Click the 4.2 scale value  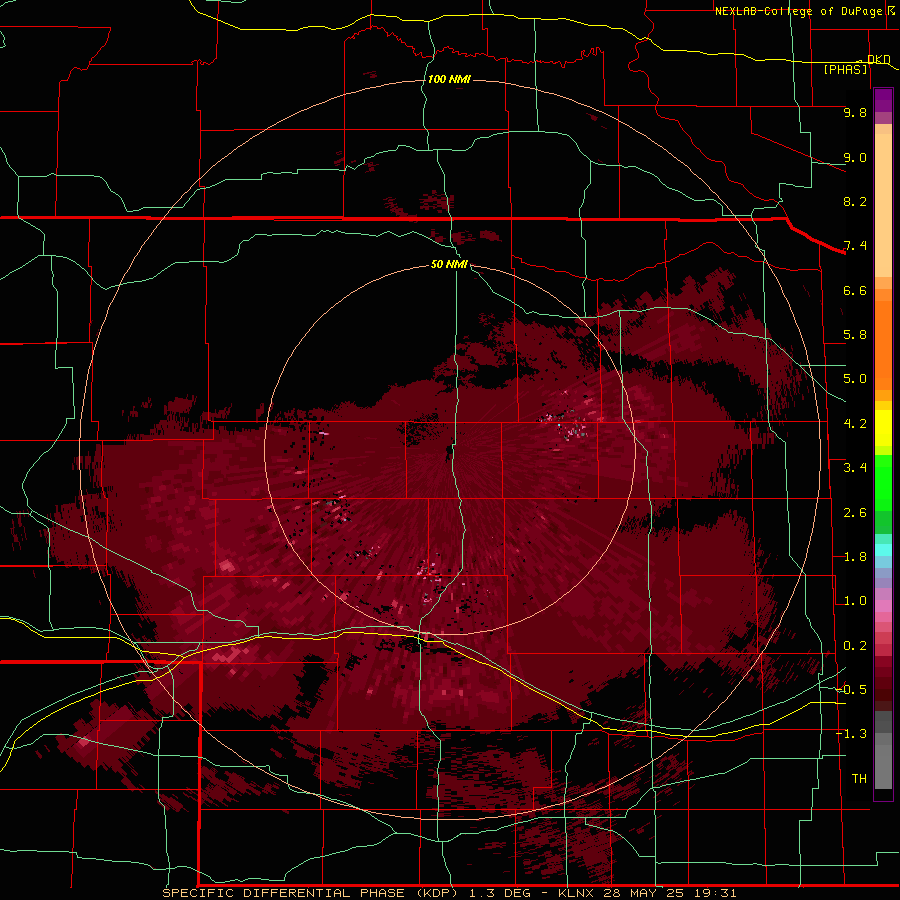pos(855,424)
